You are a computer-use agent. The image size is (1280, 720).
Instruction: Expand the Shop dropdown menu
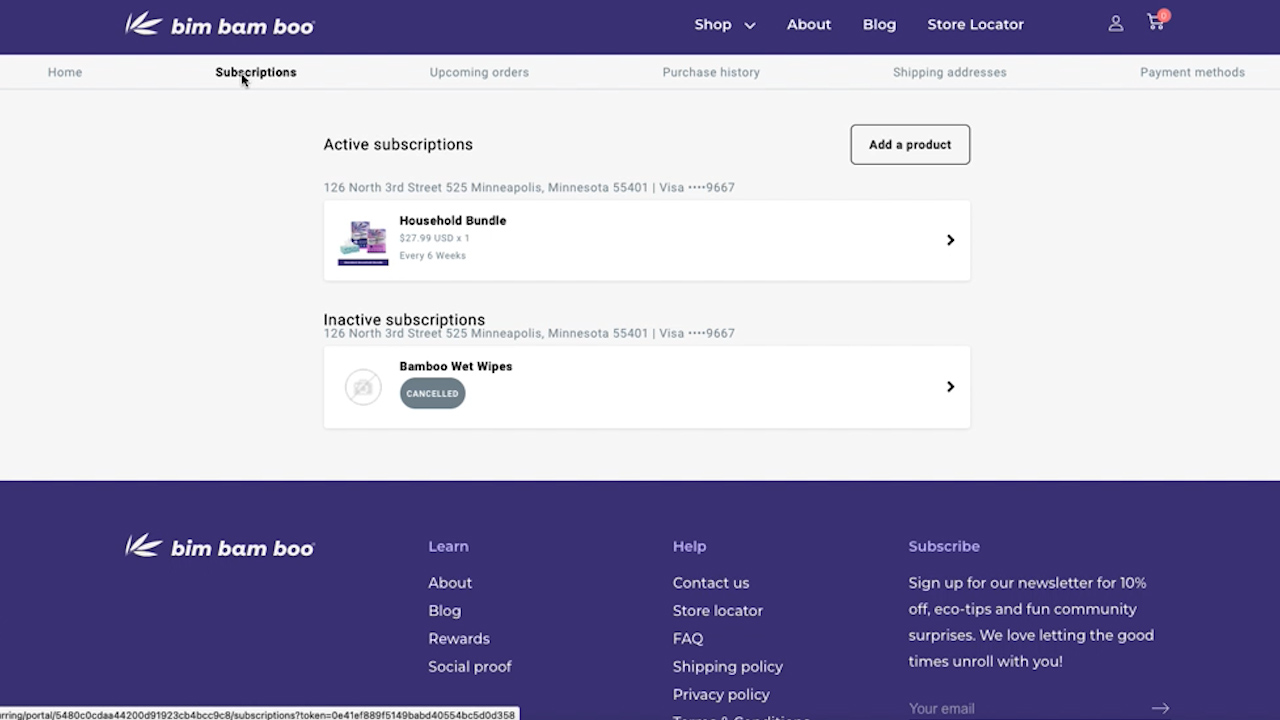[x=725, y=24]
